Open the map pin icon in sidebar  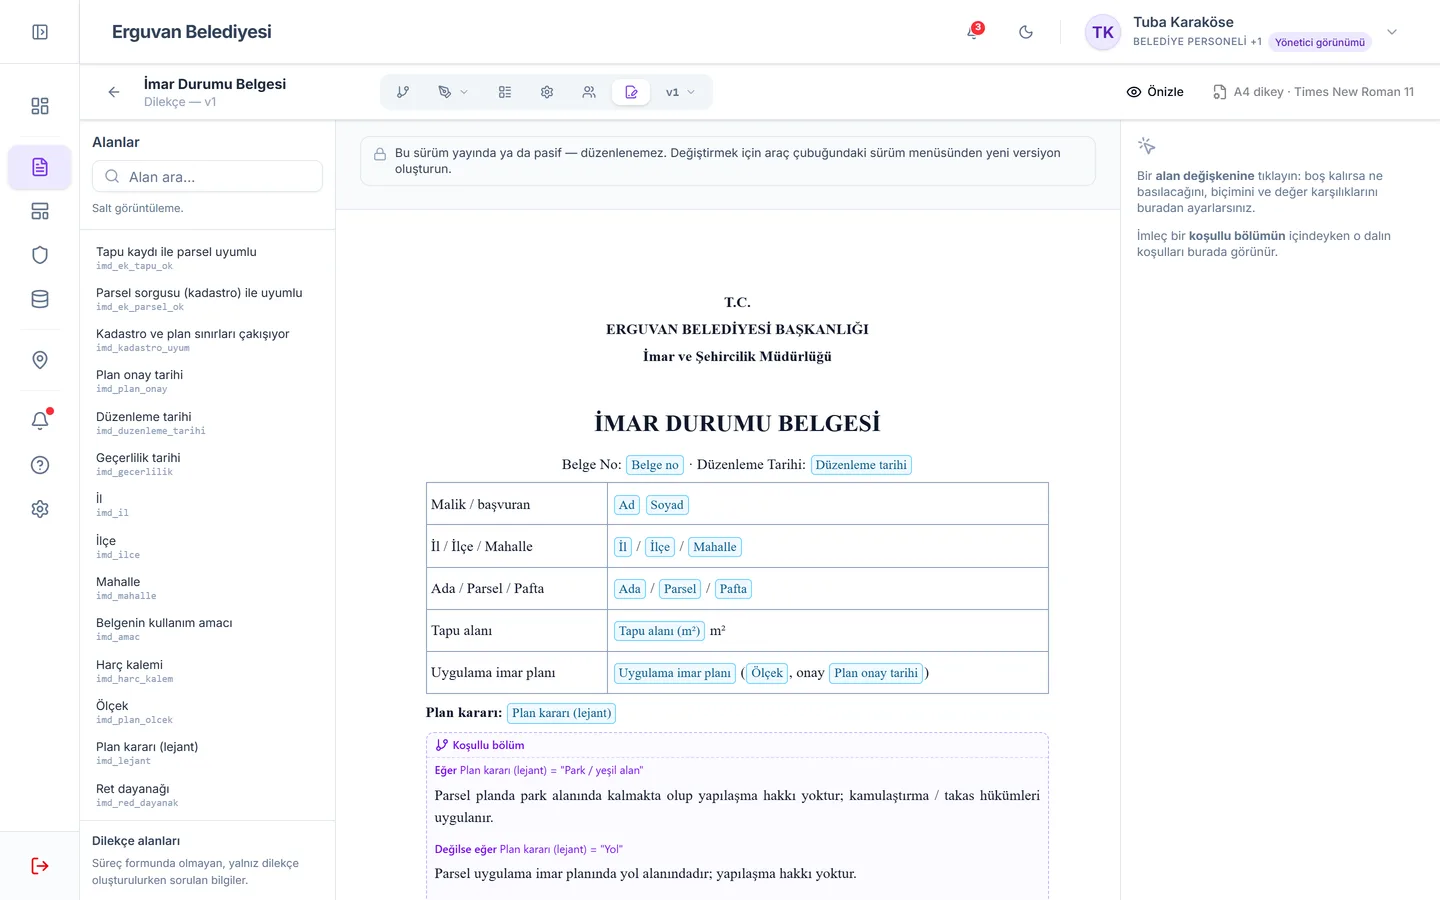40,360
